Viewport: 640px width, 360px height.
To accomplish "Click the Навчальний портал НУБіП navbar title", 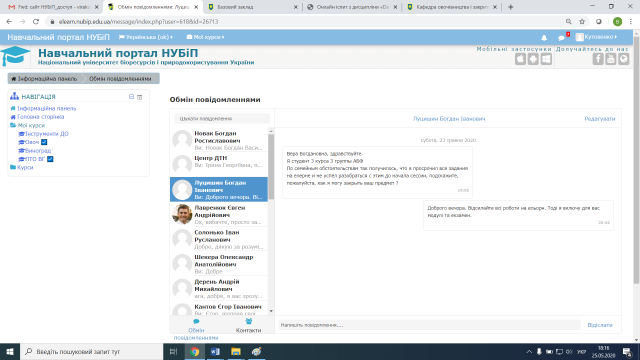I will pos(58,37).
